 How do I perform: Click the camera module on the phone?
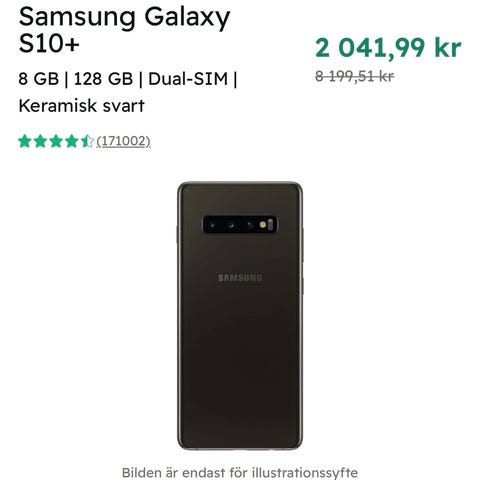pos(240,224)
